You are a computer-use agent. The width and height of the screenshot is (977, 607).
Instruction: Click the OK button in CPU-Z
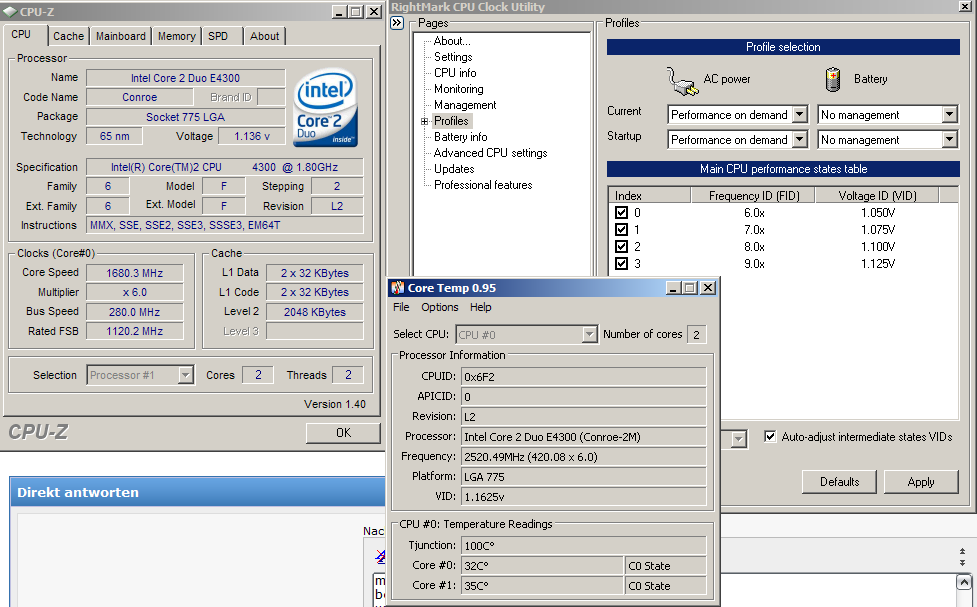(343, 433)
